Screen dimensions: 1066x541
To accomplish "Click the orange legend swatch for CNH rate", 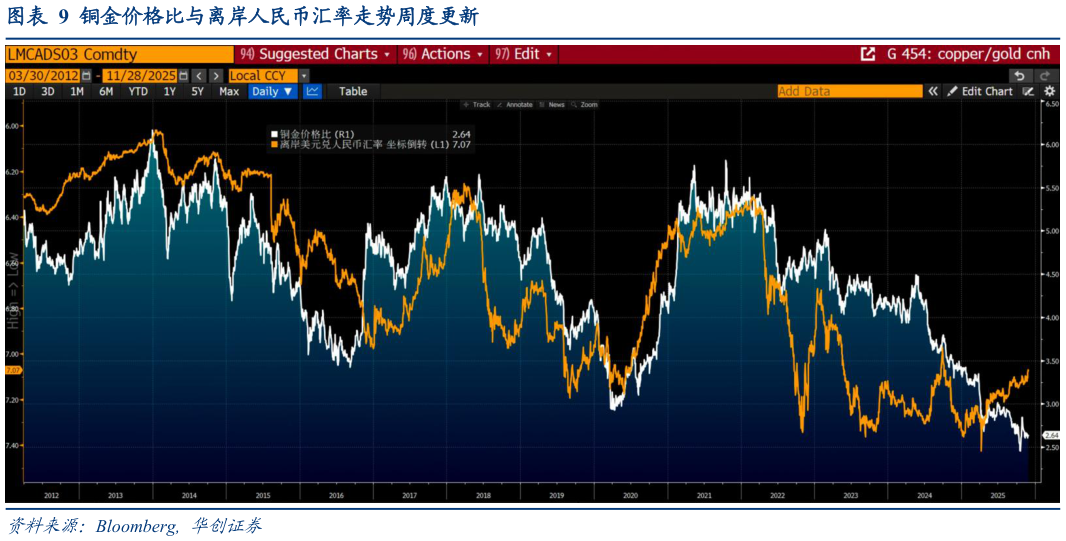I will 274,145.
